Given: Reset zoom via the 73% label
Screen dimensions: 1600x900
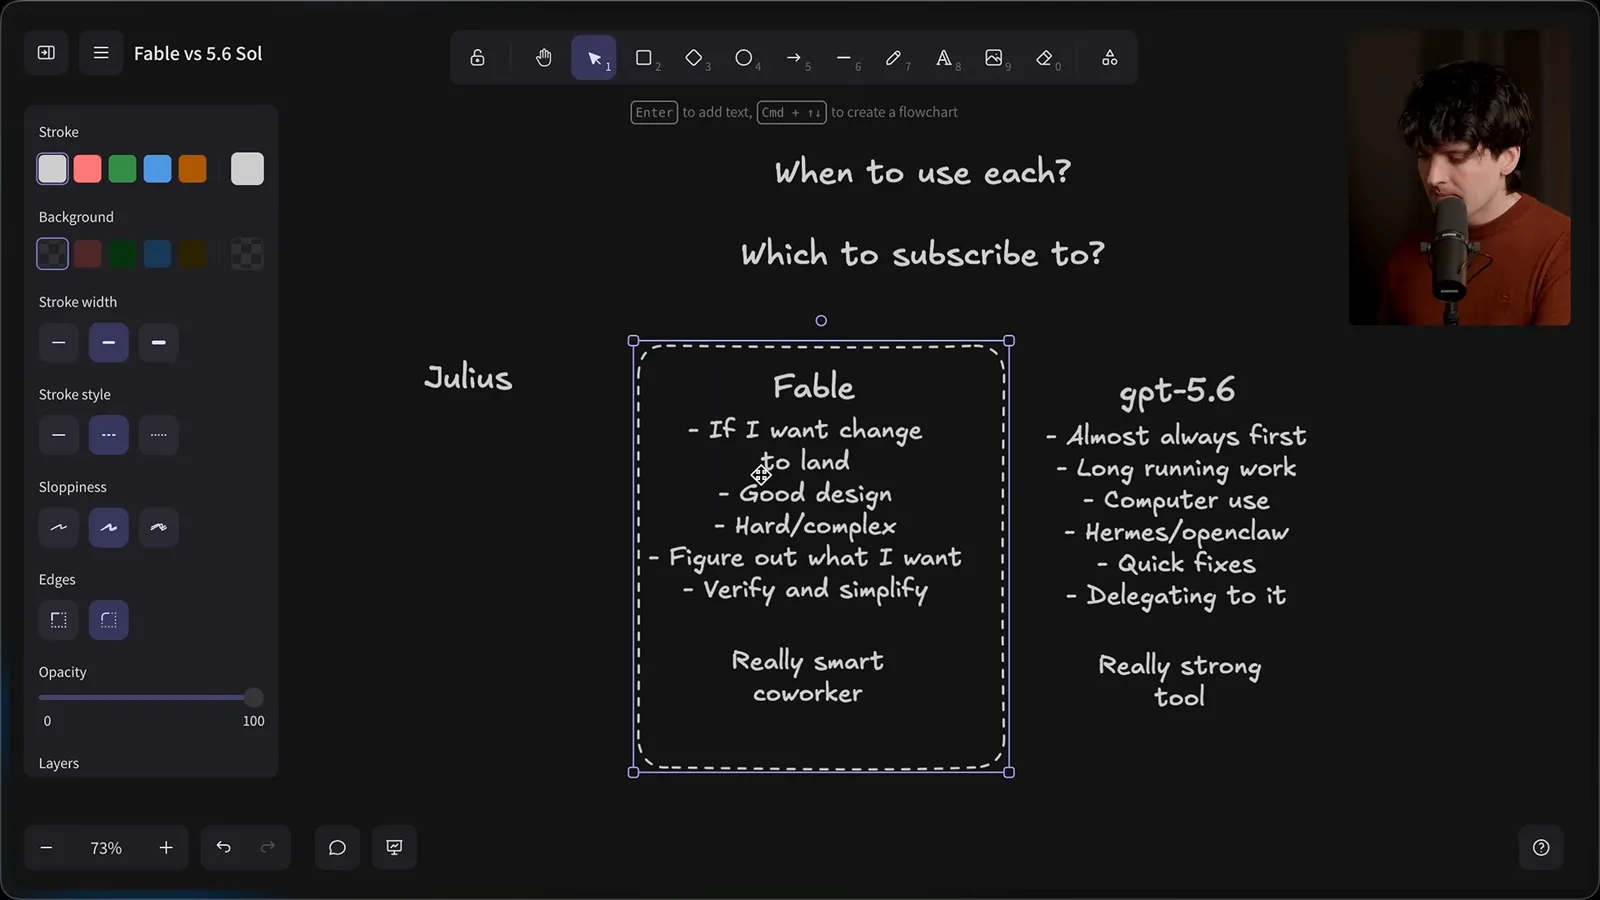Looking at the screenshot, I should coord(106,848).
